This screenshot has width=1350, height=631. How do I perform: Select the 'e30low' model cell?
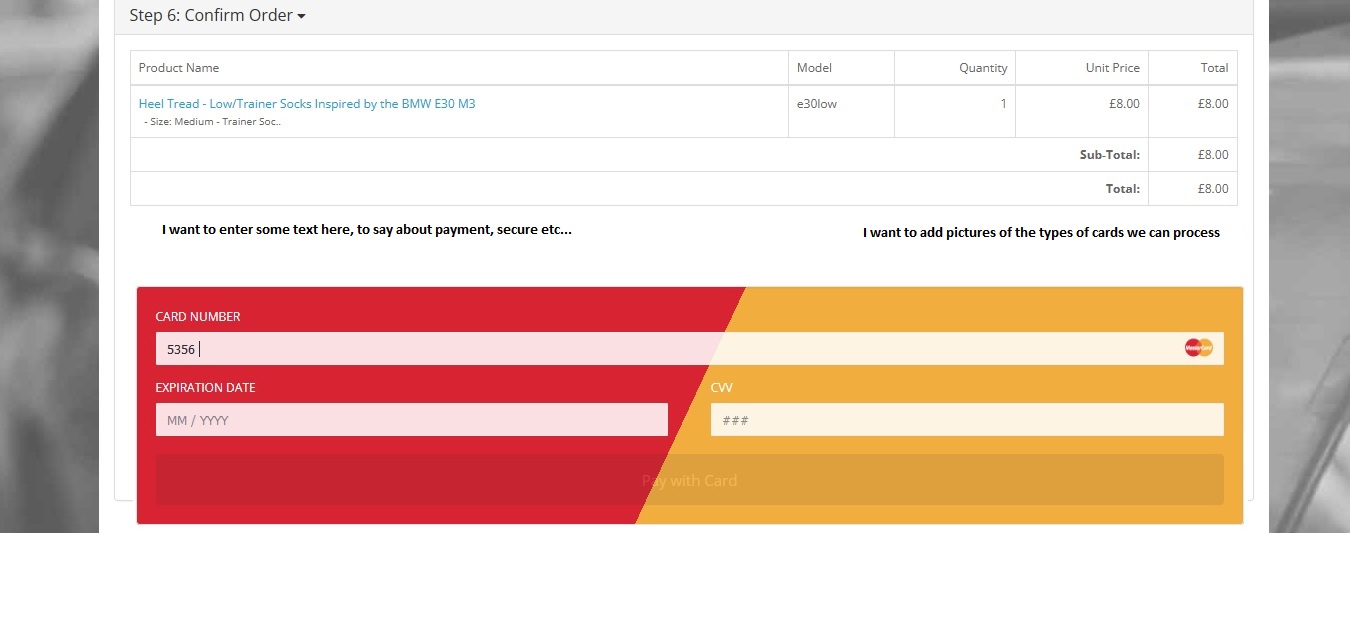click(x=817, y=103)
